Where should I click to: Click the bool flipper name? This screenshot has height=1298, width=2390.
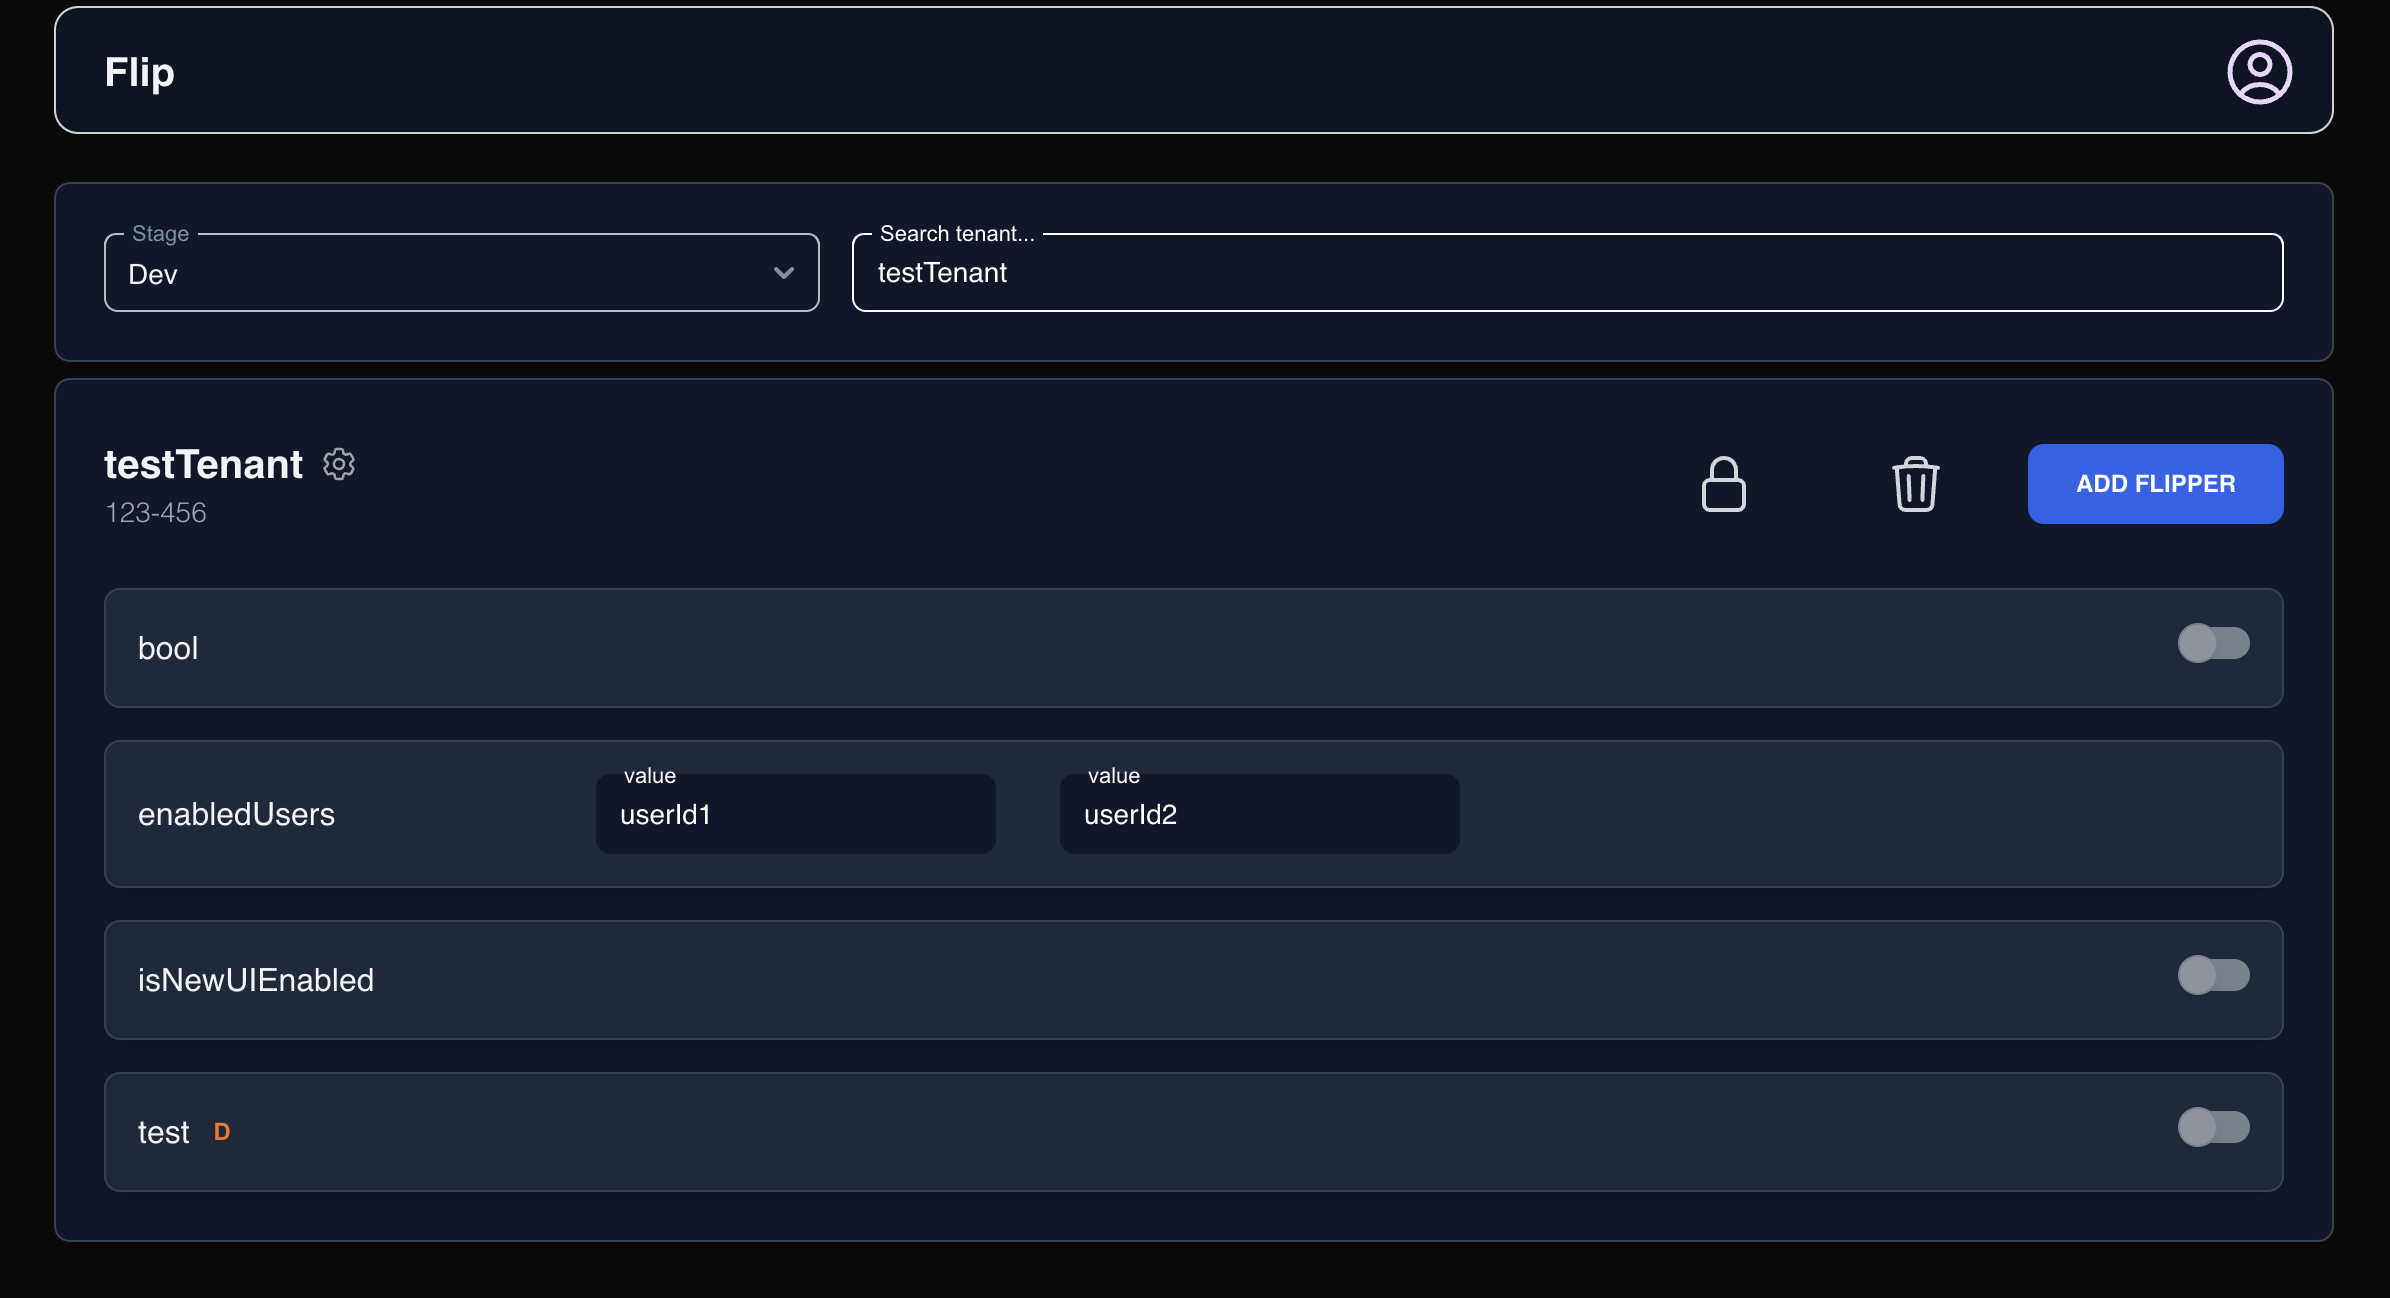tap(168, 649)
